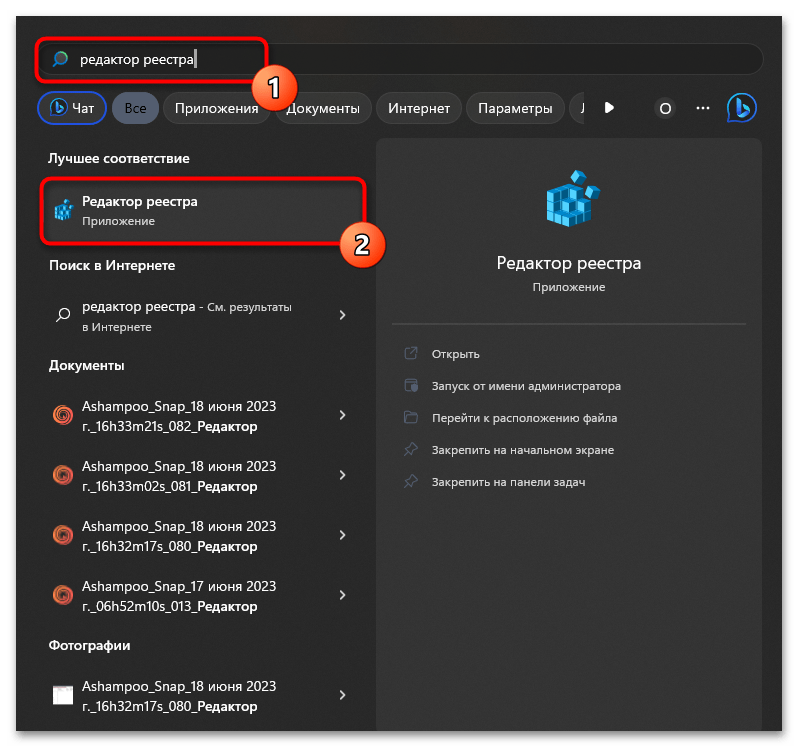798x747 pixels.
Task: Switch to the Интернет filter tab
Action: tap(419, 108)
